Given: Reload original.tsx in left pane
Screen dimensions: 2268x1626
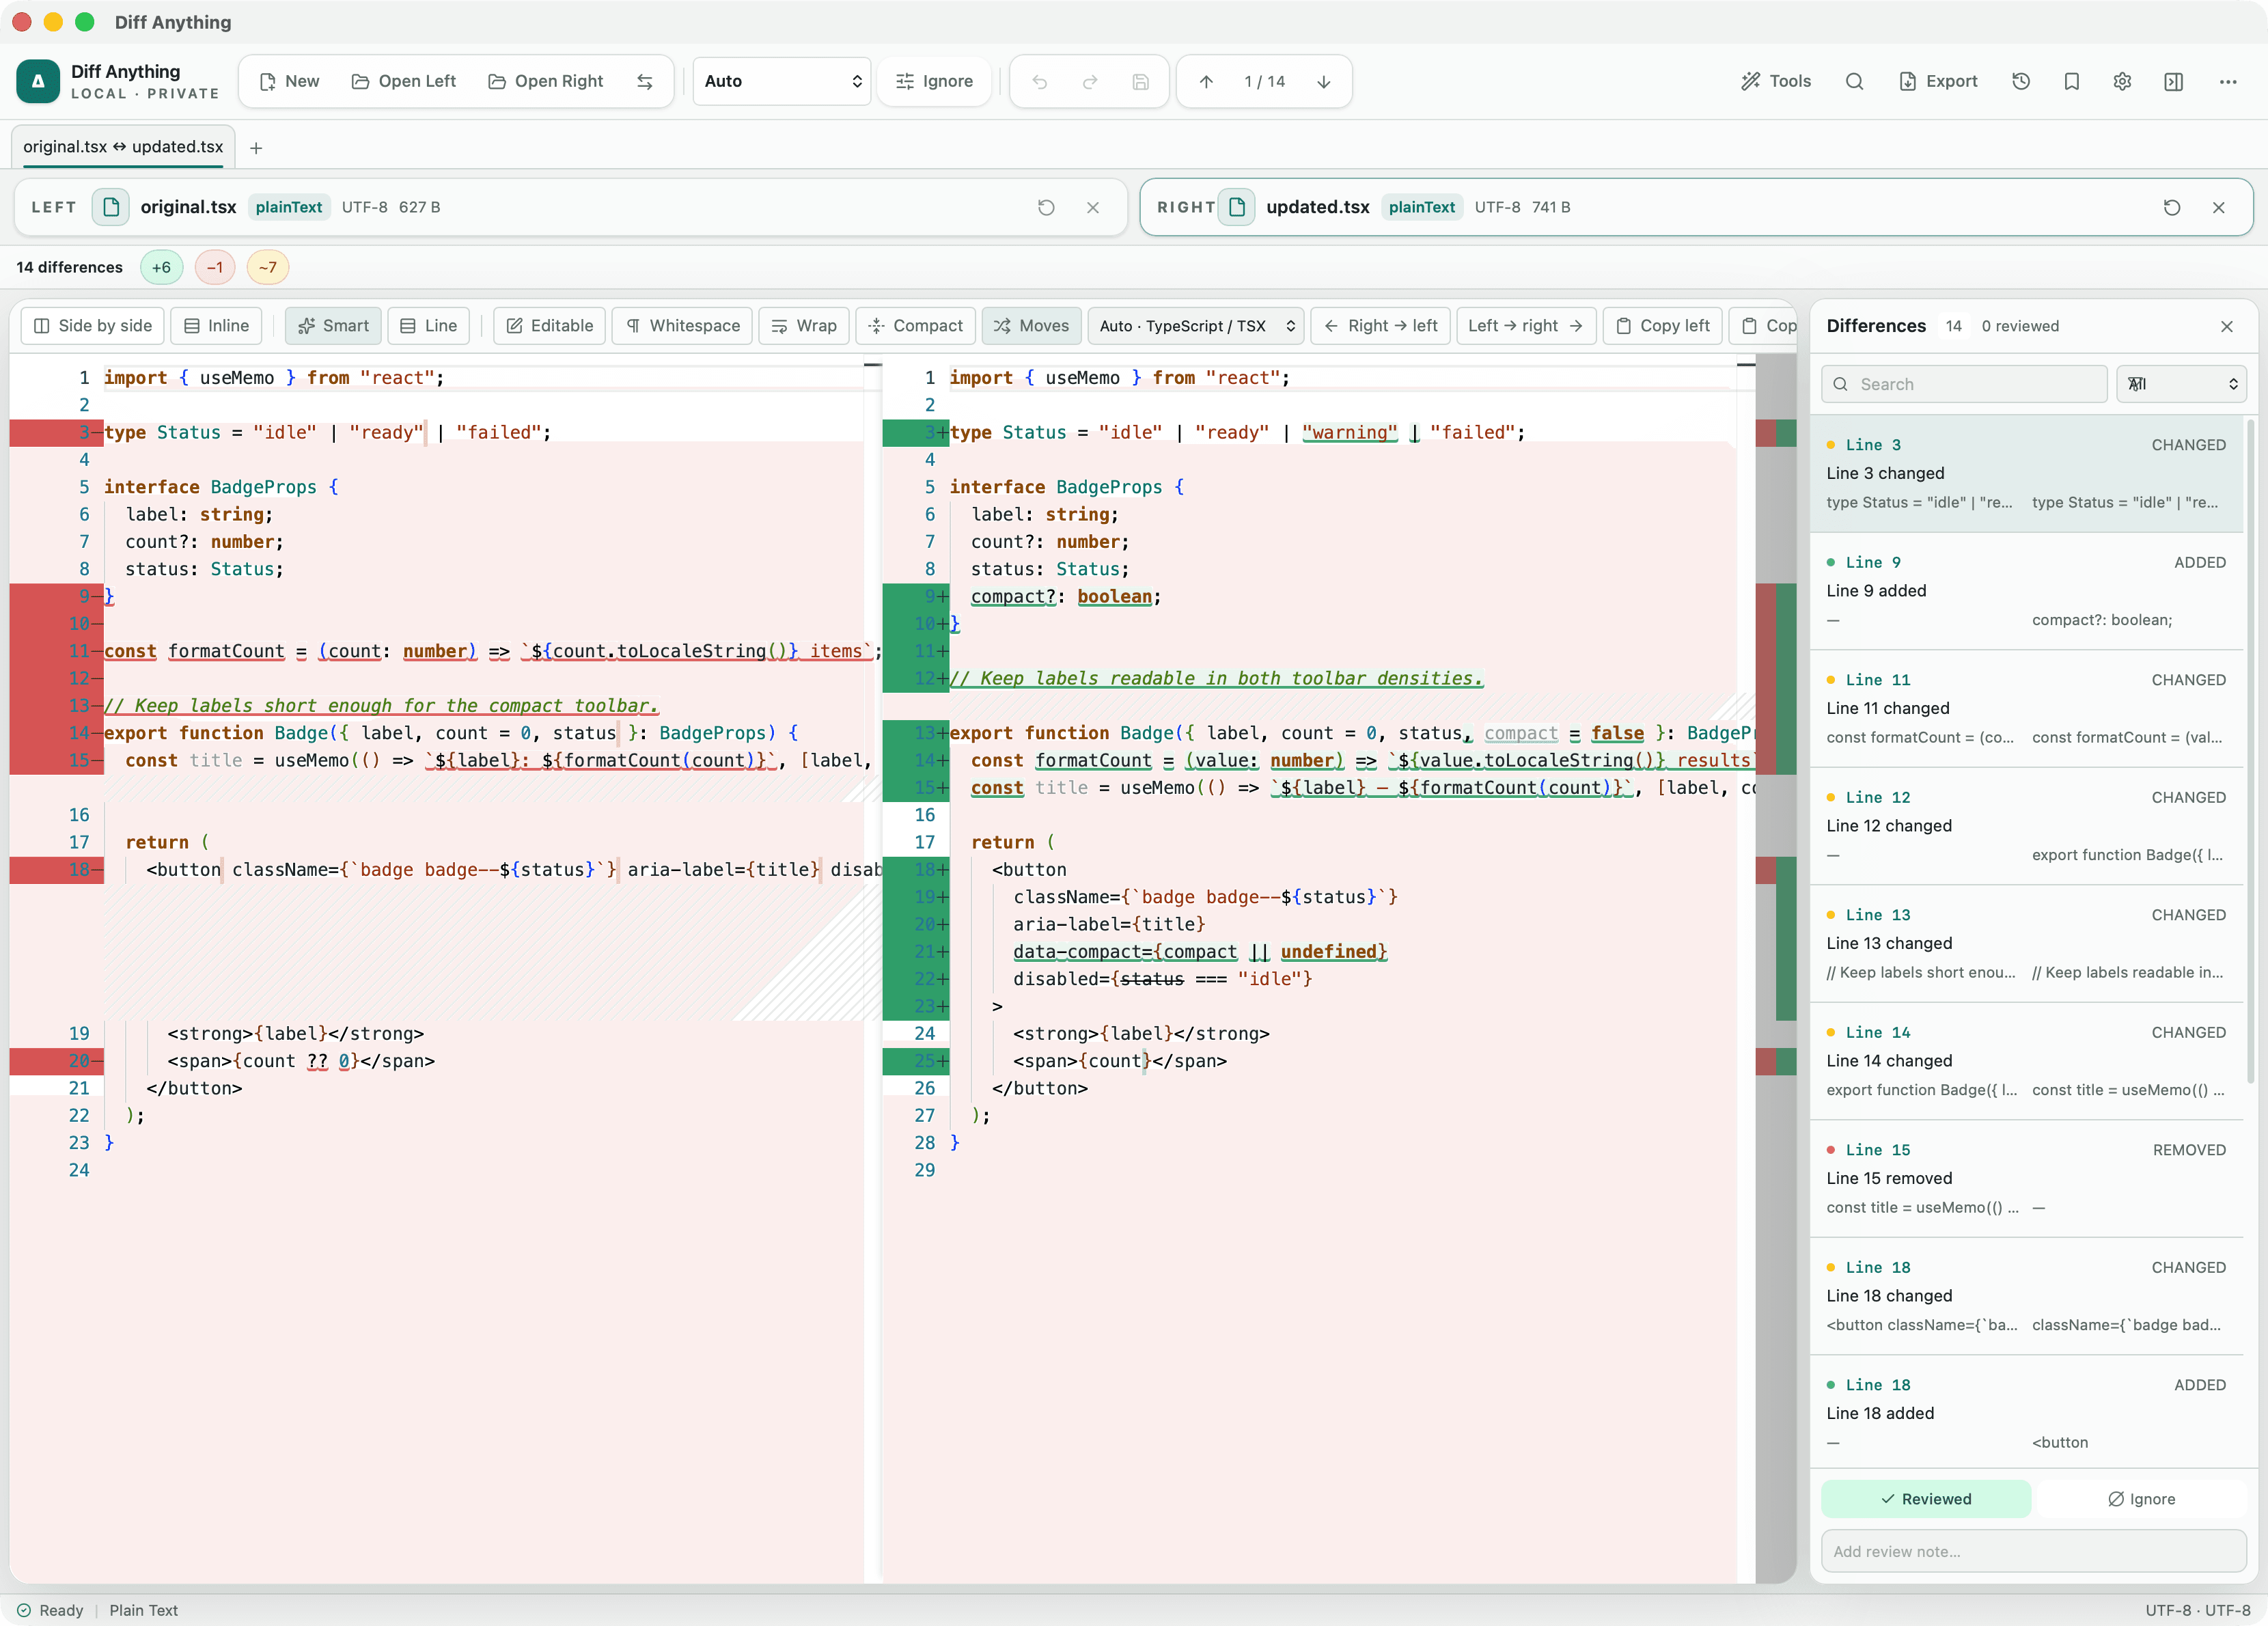Looking at the screenshot, I should click(1046, 208).
